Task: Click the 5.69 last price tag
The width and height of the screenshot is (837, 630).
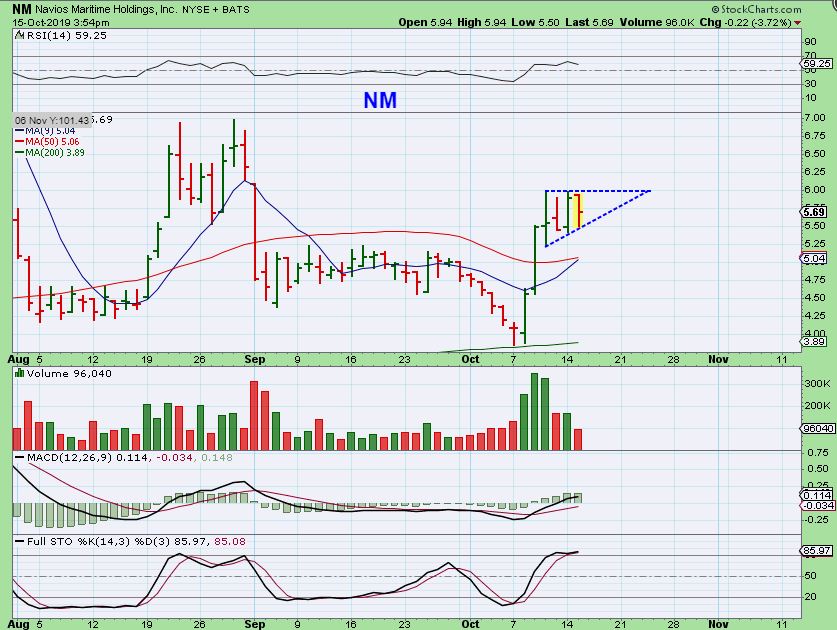Action: pos(814,212)
